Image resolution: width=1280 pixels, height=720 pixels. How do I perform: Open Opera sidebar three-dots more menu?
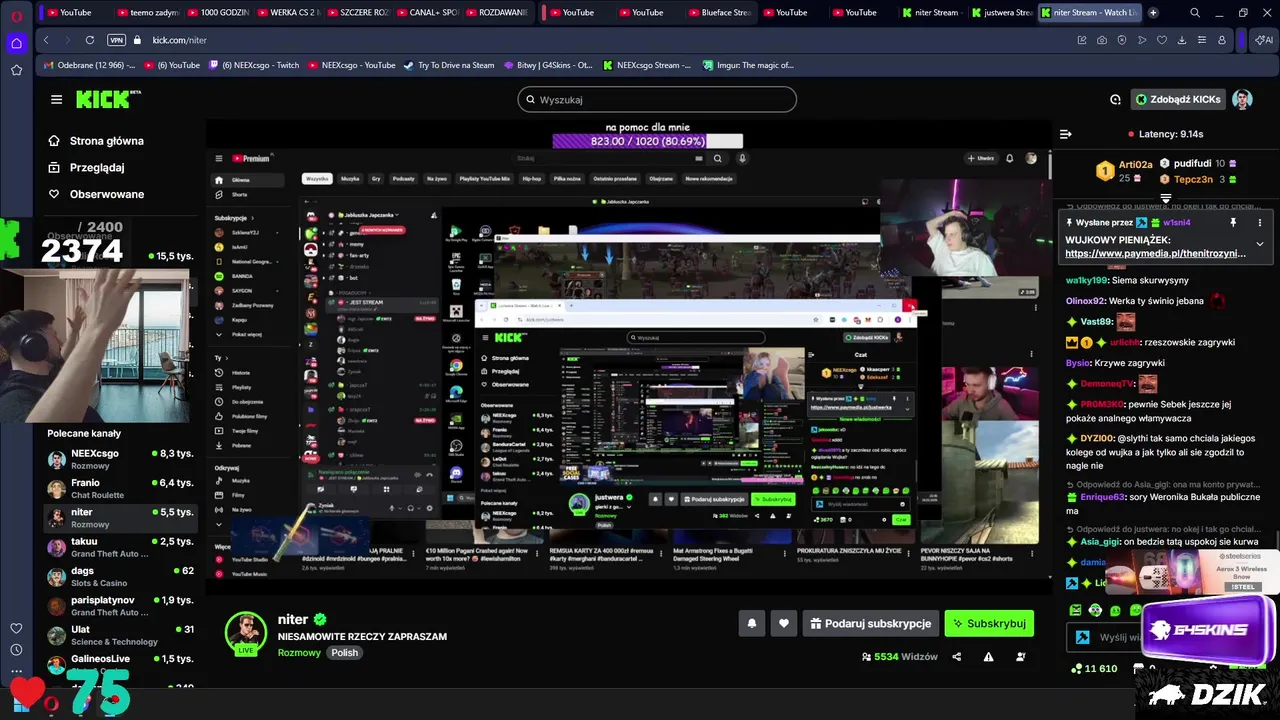point(16,671)
